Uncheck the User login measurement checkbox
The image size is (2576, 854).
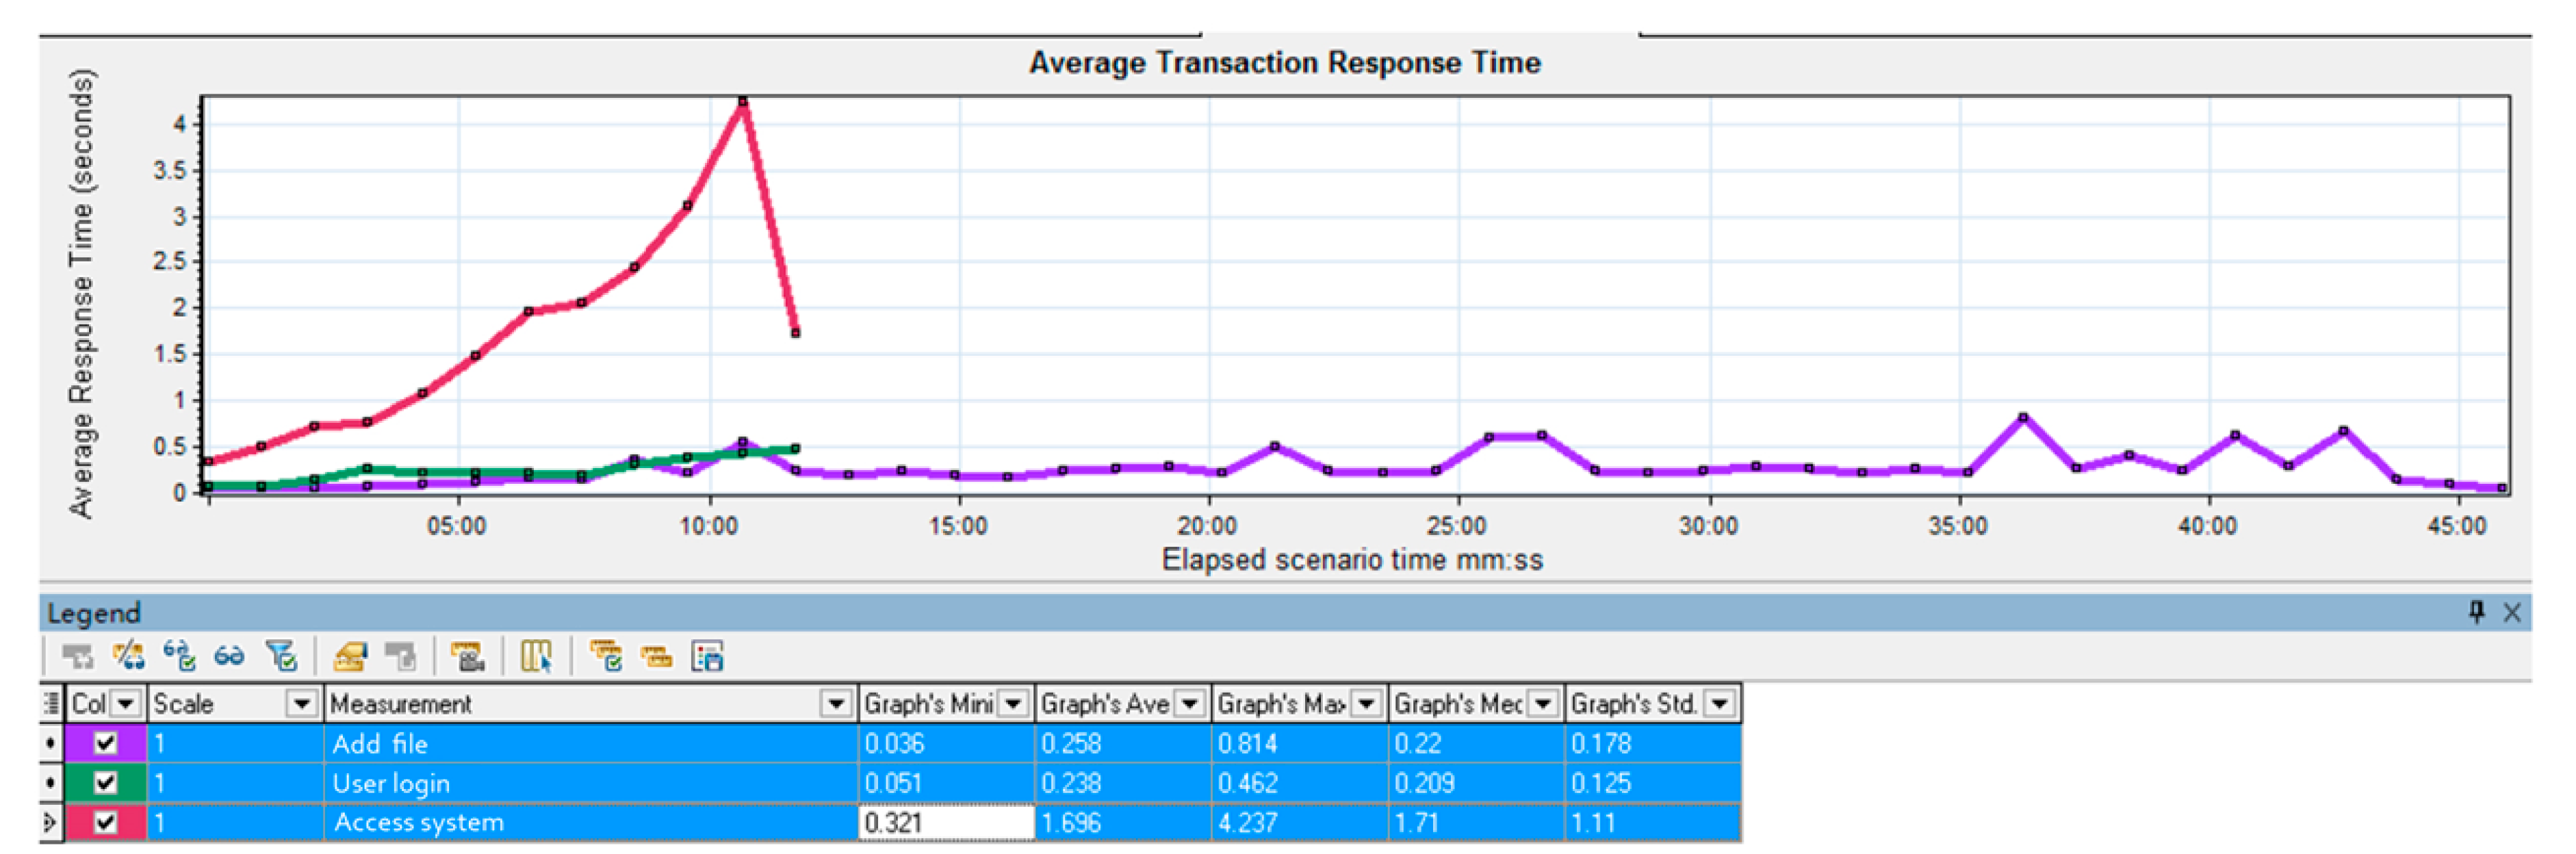point(105,782)
